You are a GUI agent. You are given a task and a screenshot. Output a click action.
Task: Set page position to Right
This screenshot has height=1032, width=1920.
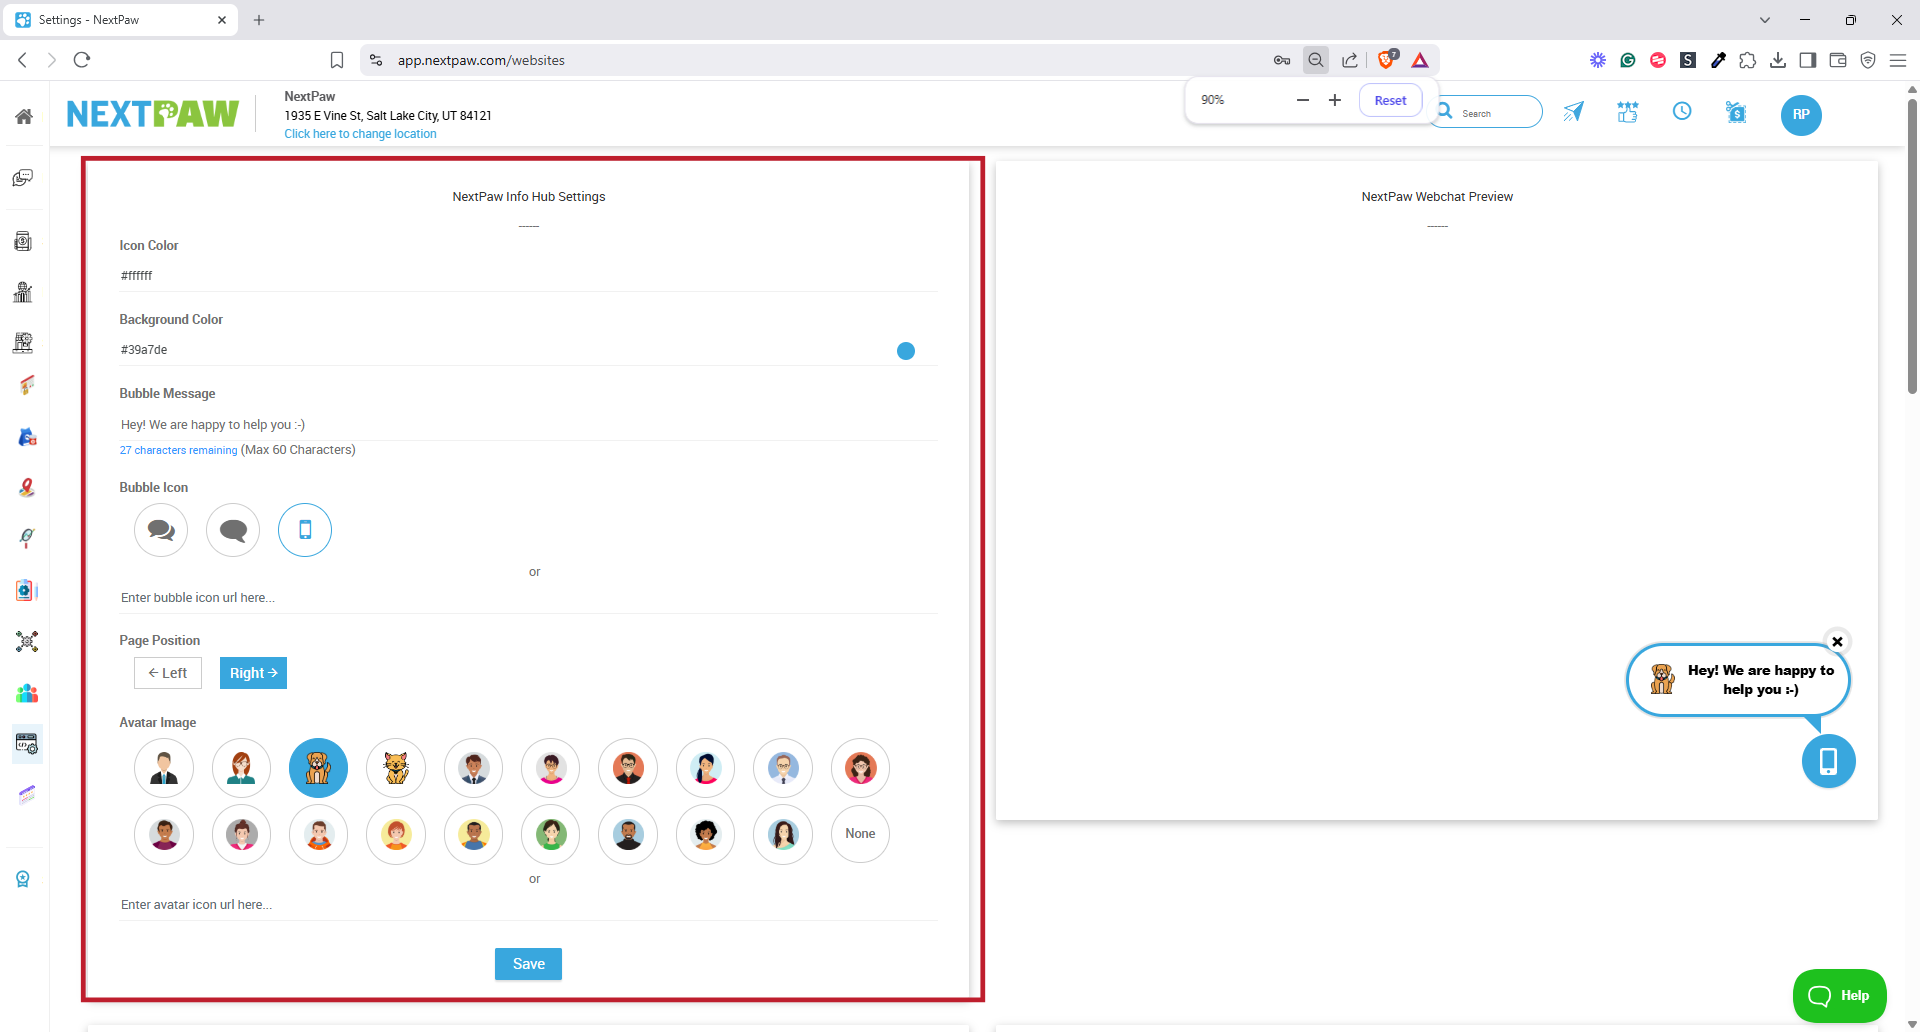pos(253,673)
